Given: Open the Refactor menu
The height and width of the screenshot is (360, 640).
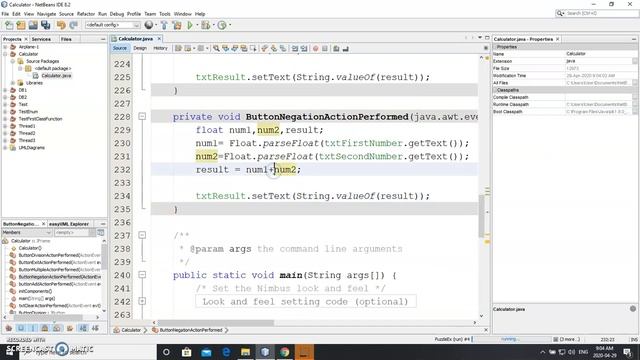Looking at the screenshot, I should (x=86, y=14).
